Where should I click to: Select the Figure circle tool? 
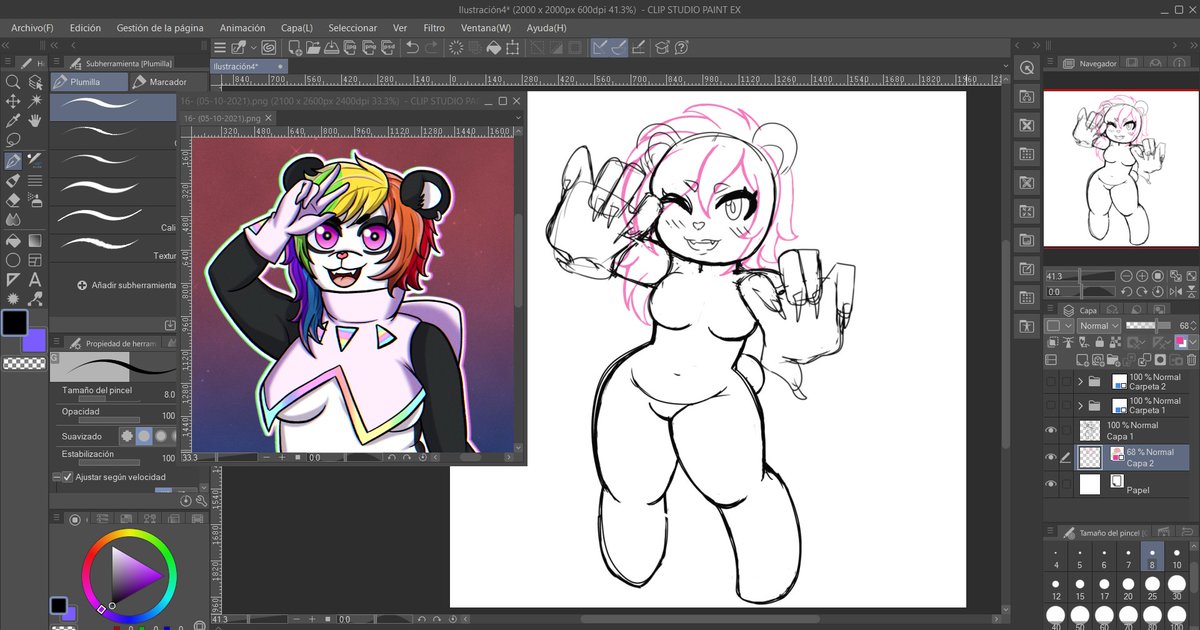13,260
